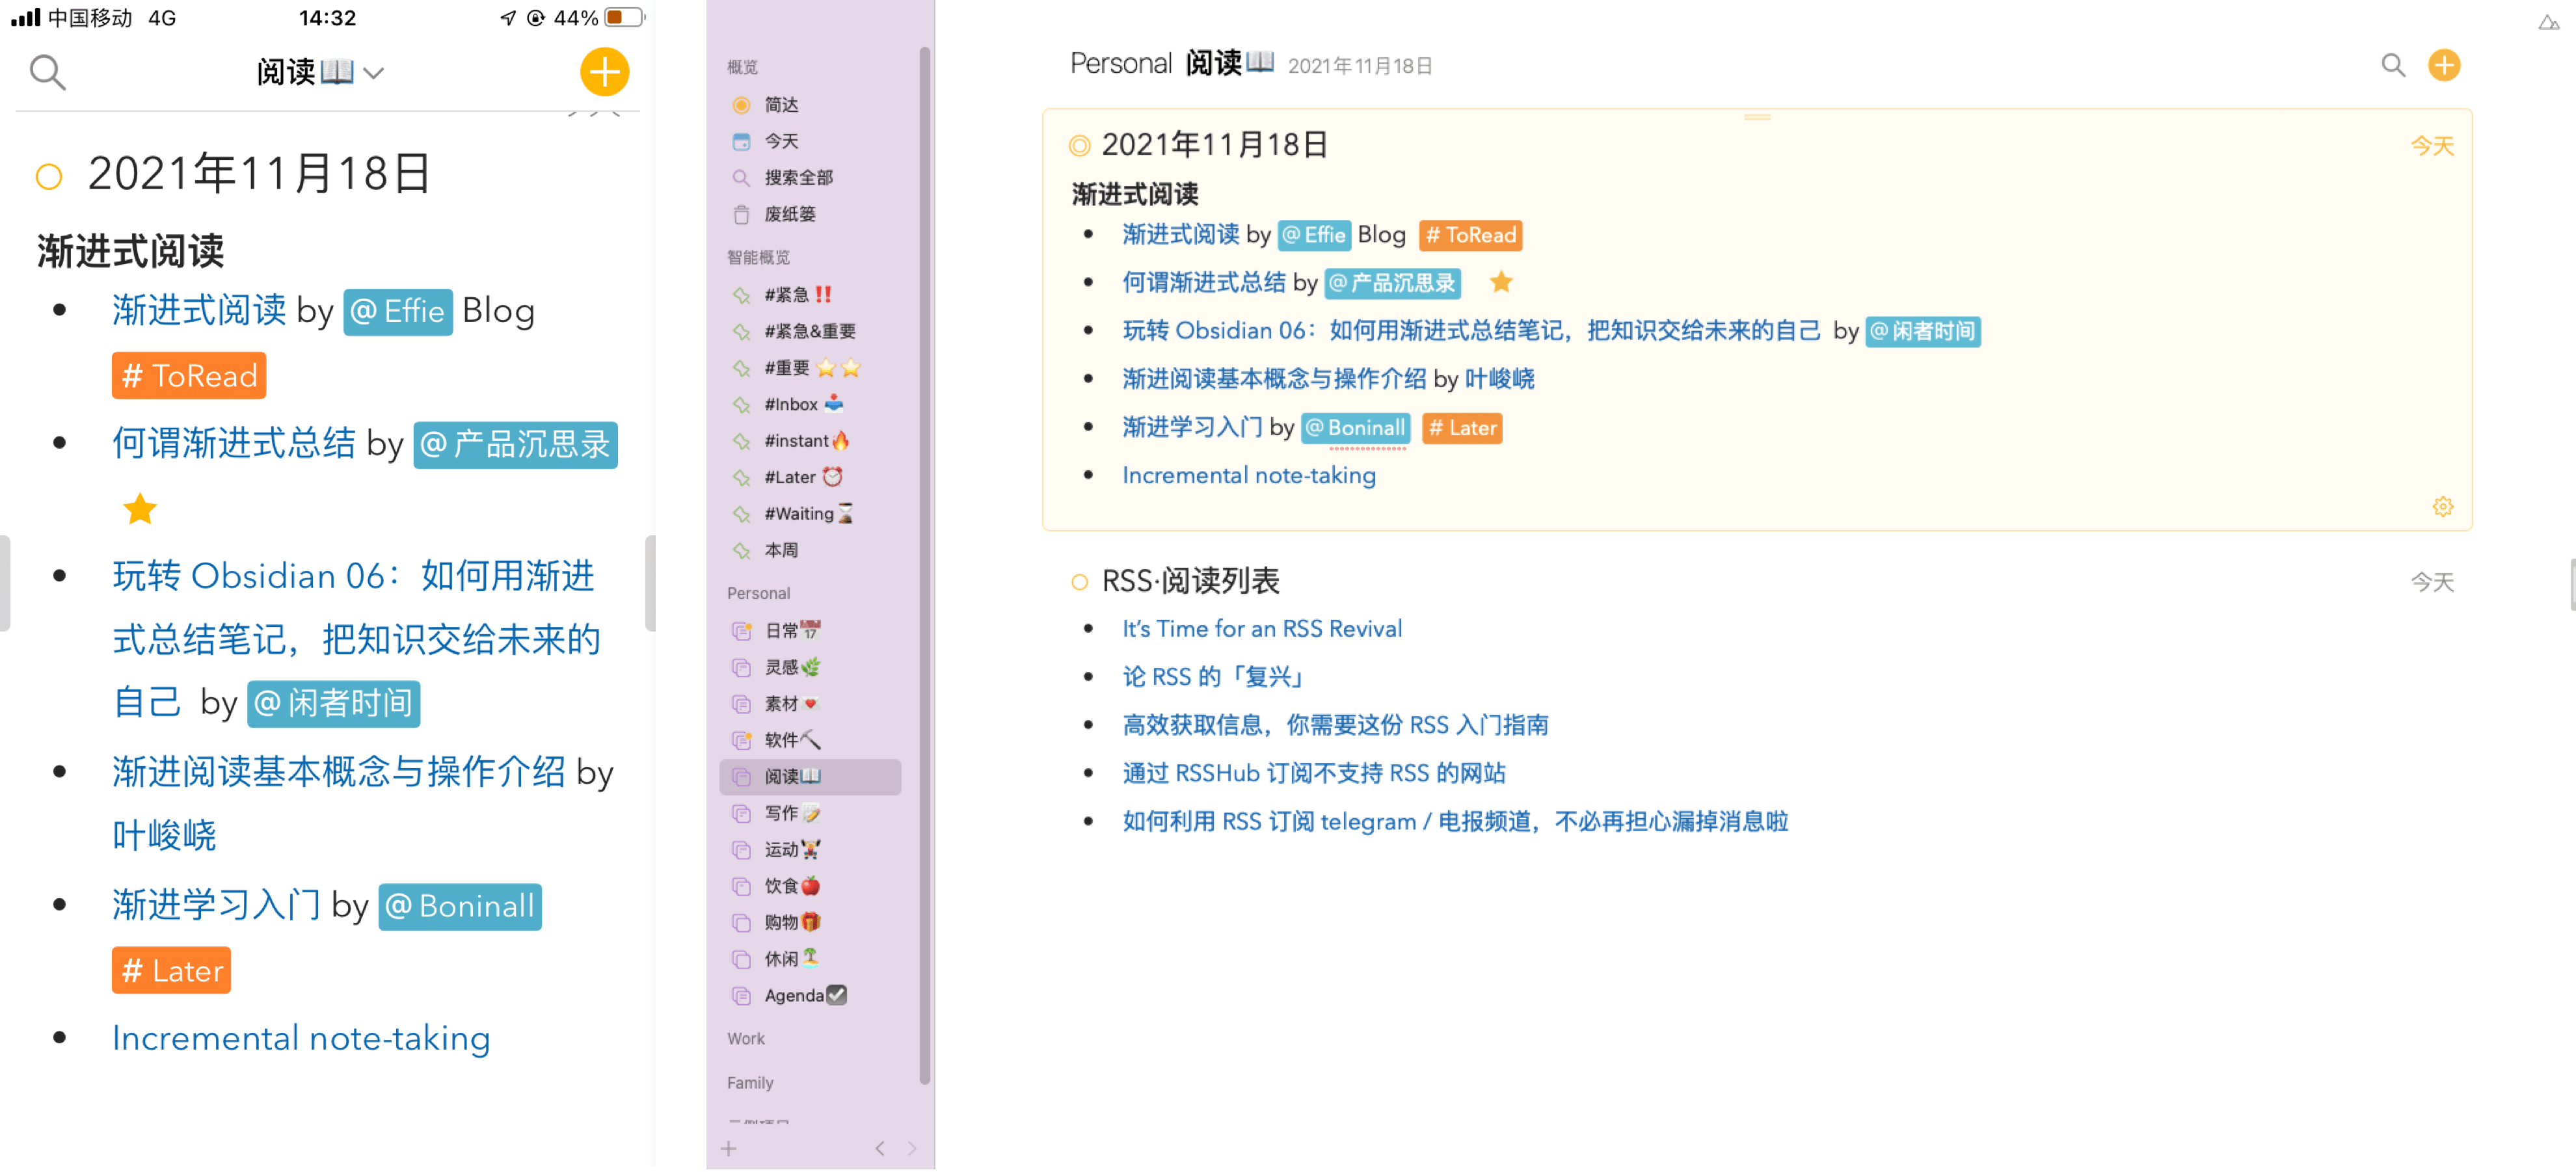
Task: Expand the Family section in the sidebar
Action: (750, 1083)
